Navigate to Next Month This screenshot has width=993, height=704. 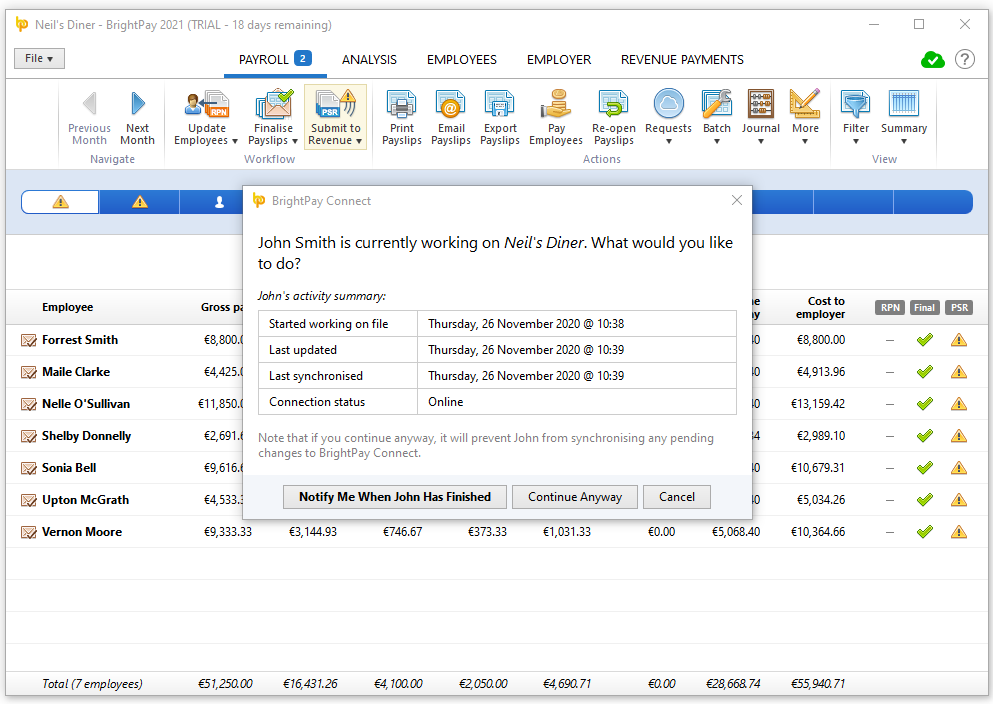137,118
